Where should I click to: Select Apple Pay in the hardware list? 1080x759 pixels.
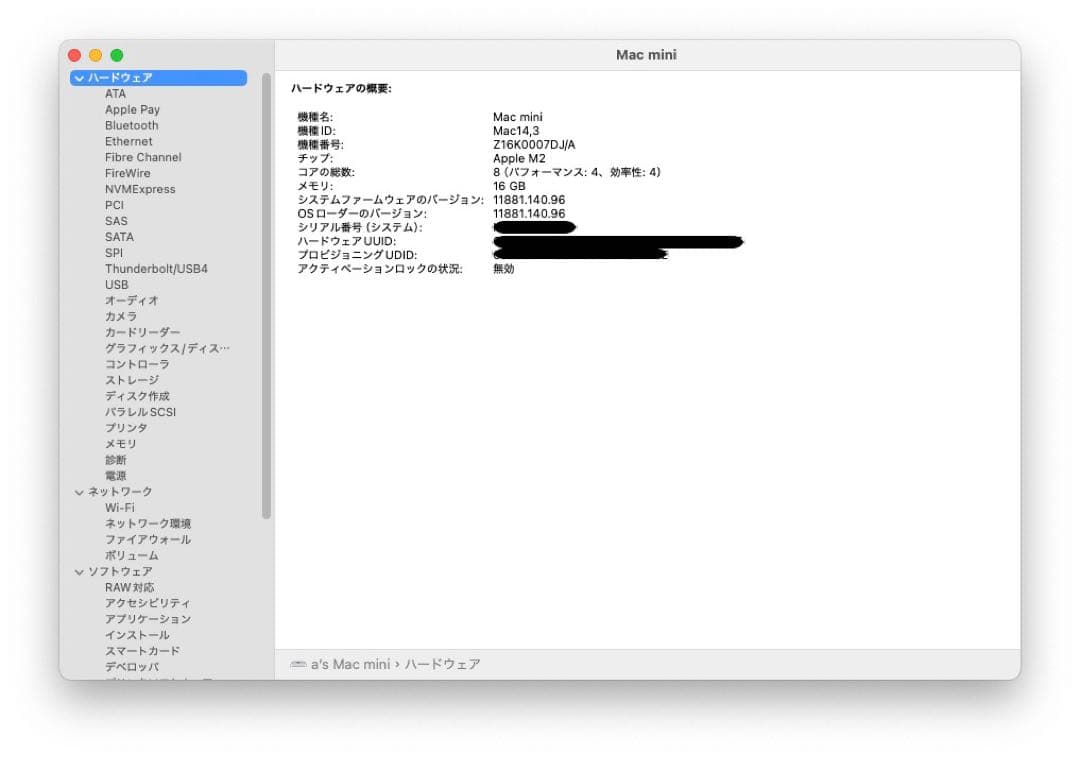pyautogui.click(x=132, y=109)
